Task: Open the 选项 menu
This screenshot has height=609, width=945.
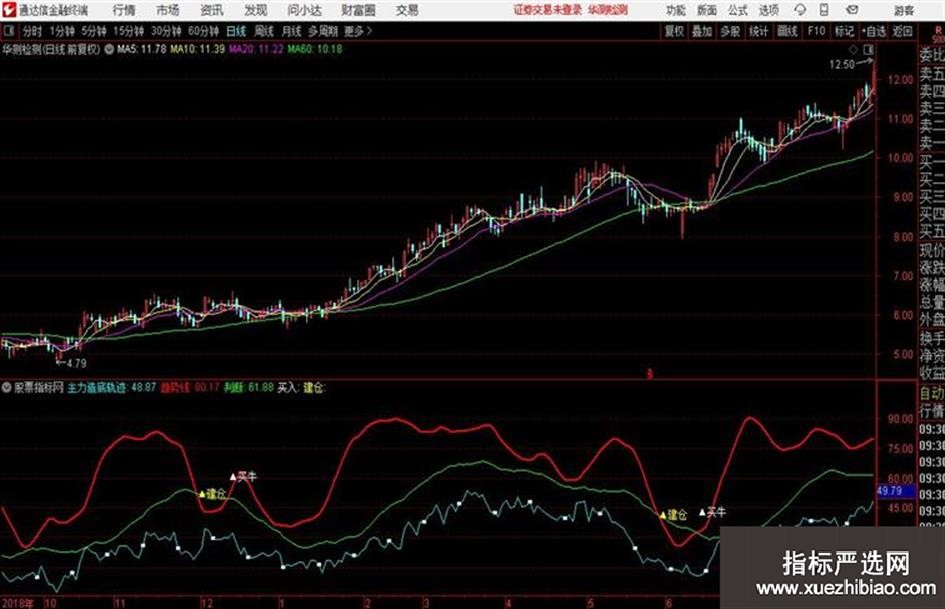Action: pyautogui.click(x=768, y=10)
